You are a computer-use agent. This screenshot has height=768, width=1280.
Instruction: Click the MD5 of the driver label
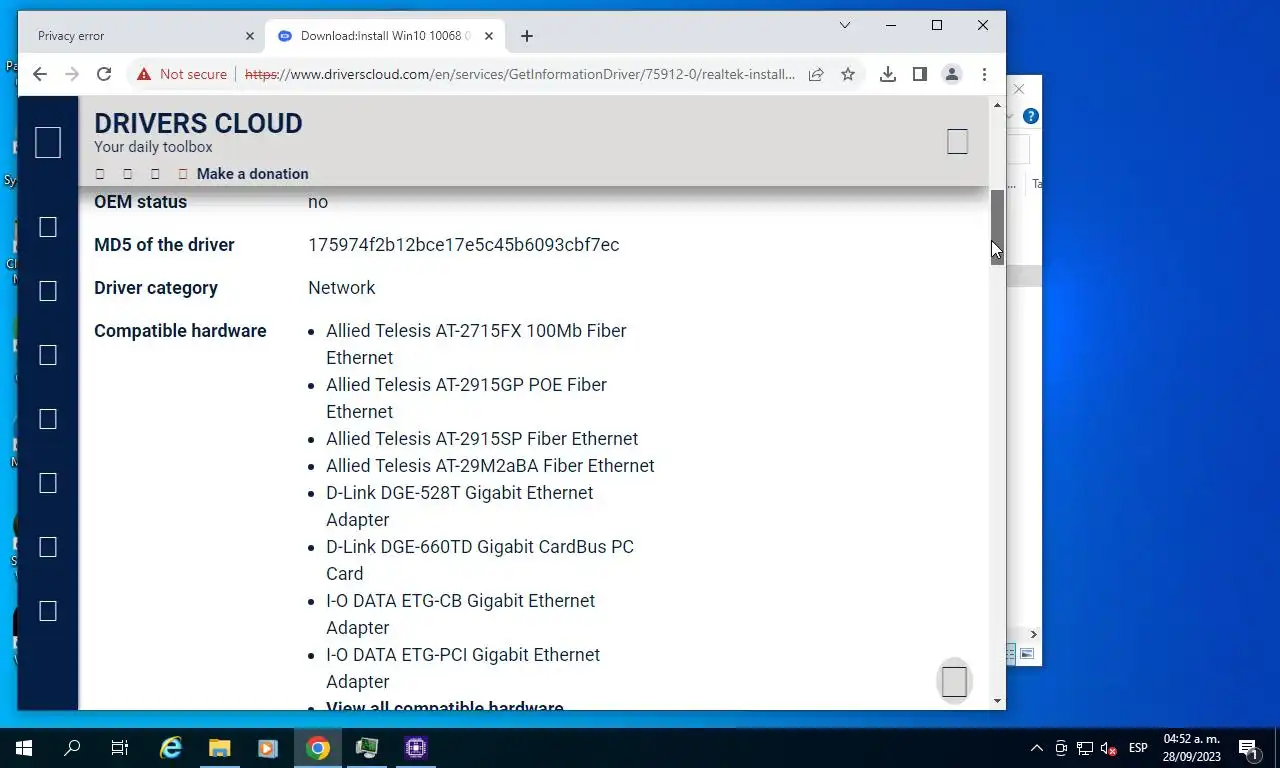pos(164,245)
